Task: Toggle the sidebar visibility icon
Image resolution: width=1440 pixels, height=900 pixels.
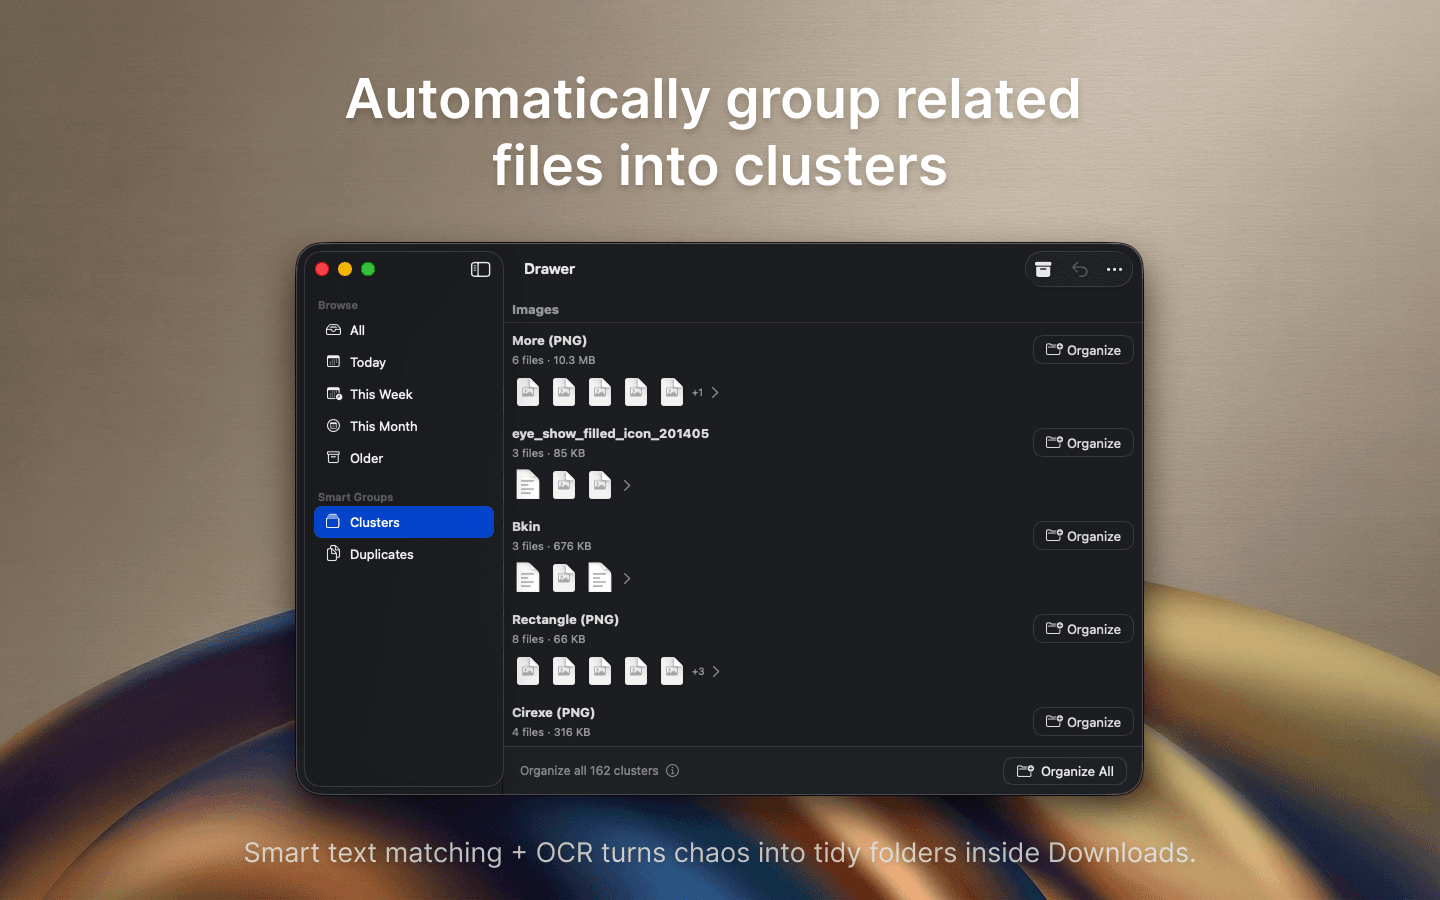Action: click(x=480, y=269)
